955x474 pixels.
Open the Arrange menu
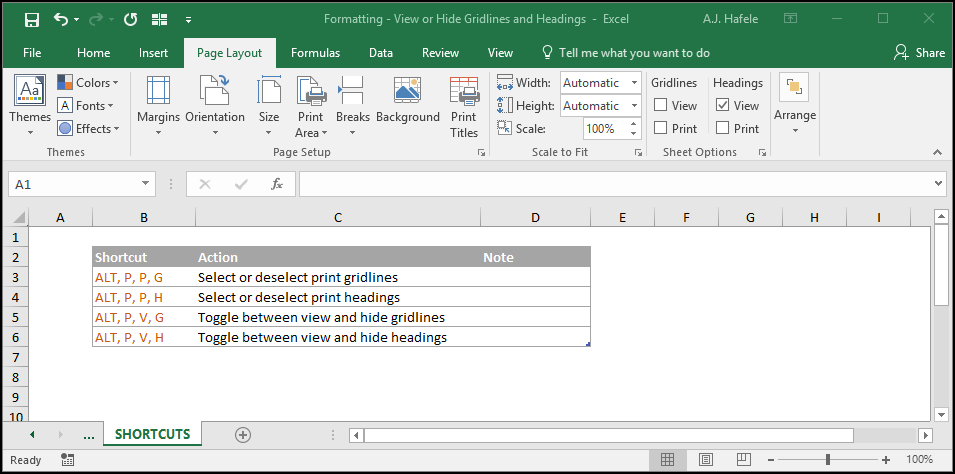[795, 104]
